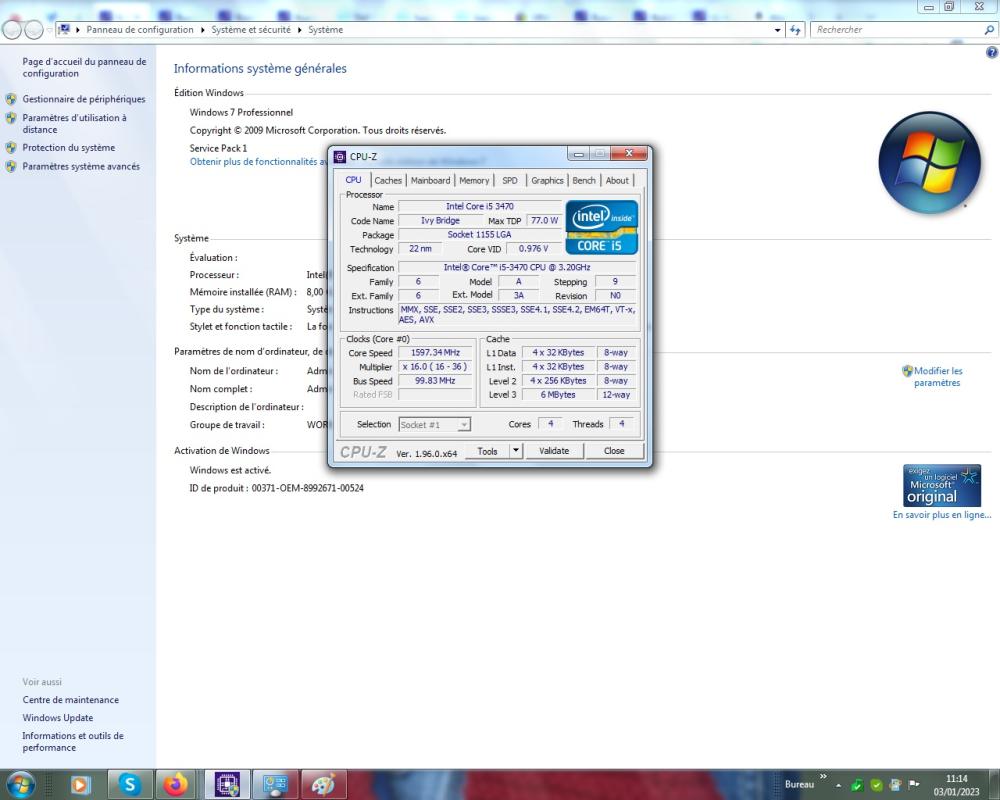Image resolution: width=1000 pixels, height=800 pixels.
Task: Click the magnifier icon in the Rechercher box
Action: click(x=988, y=29)
